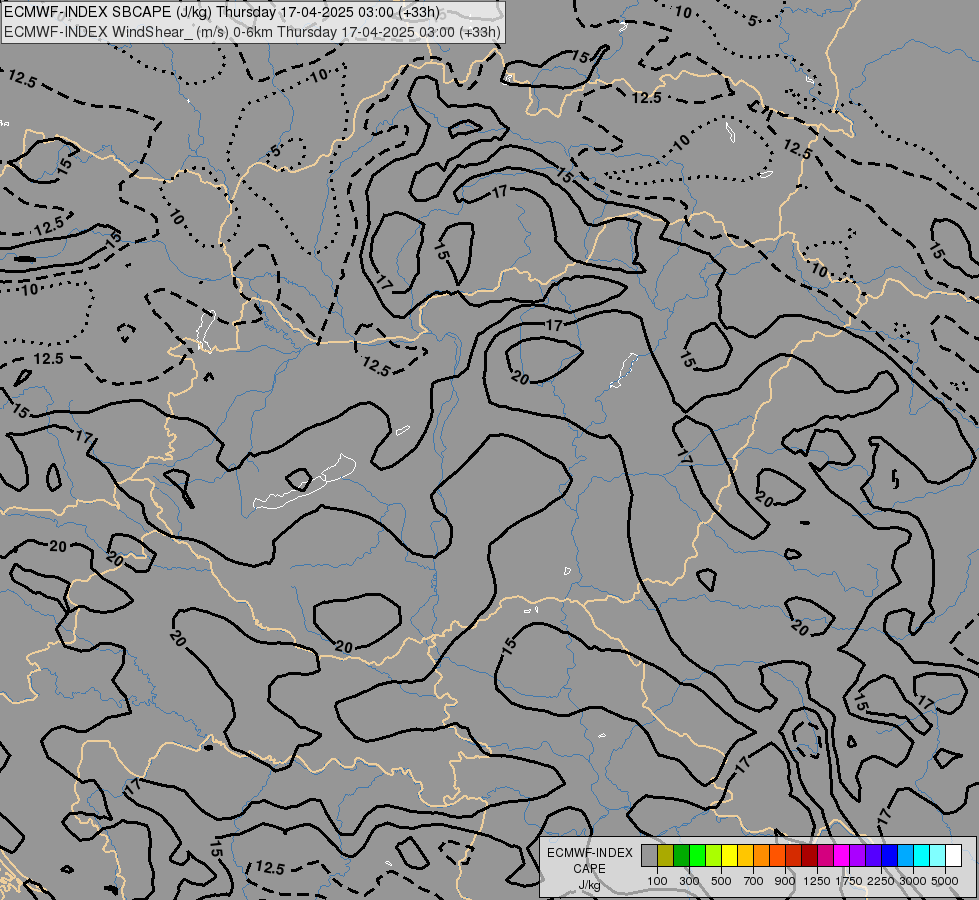Select the brick red legend swatch
979x900 pixels.
coord(794,856)
